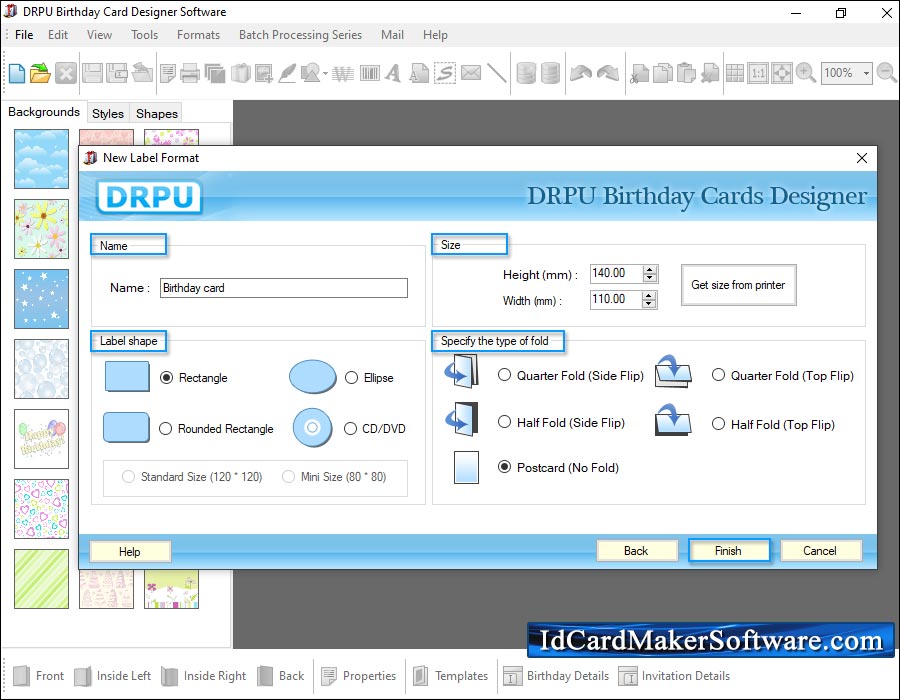This screenshot has height=700, width=900.
Task: Toggle the grid view icon
Action: pos(735,73)
